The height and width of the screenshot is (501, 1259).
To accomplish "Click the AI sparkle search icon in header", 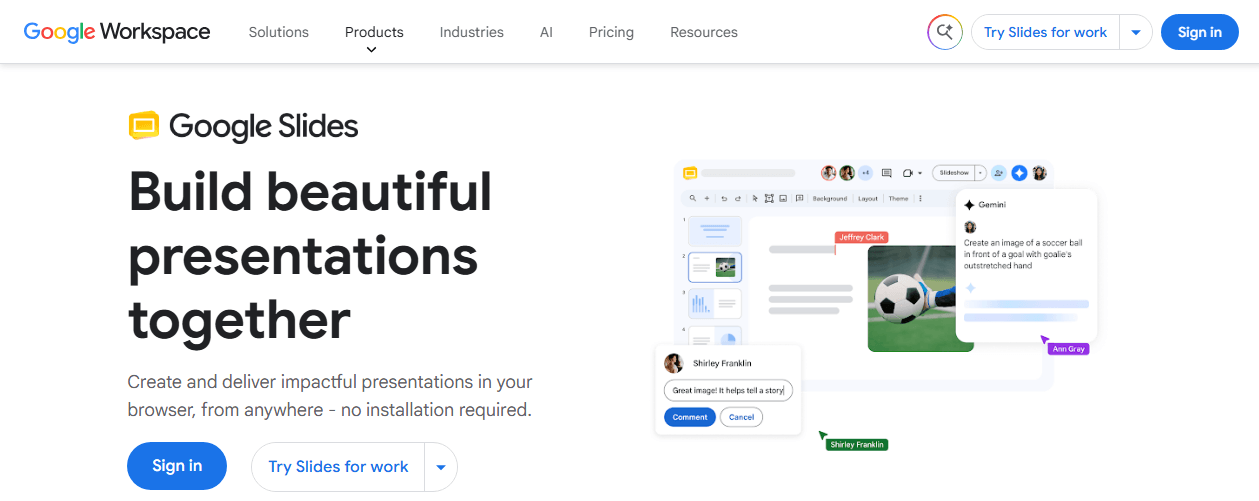I will click(x=944, y=32).
